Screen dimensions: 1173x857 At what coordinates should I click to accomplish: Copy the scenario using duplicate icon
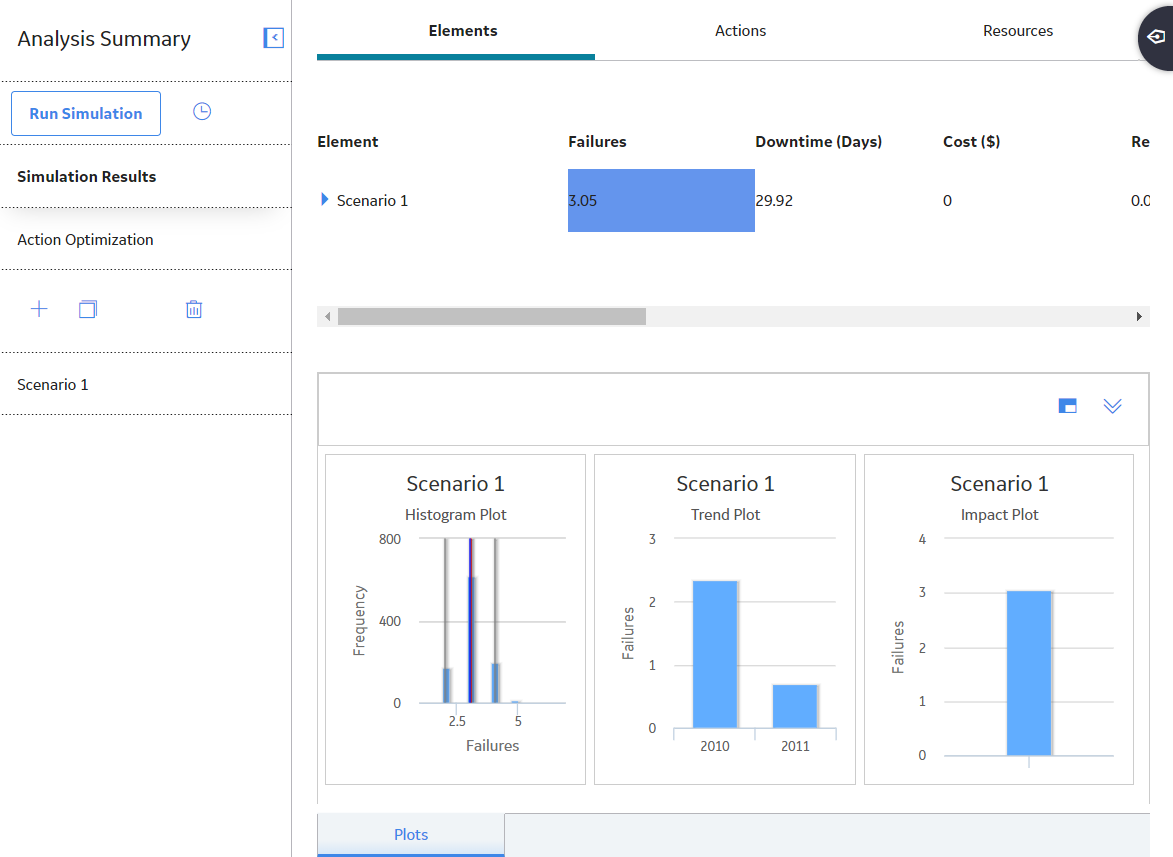88,309
